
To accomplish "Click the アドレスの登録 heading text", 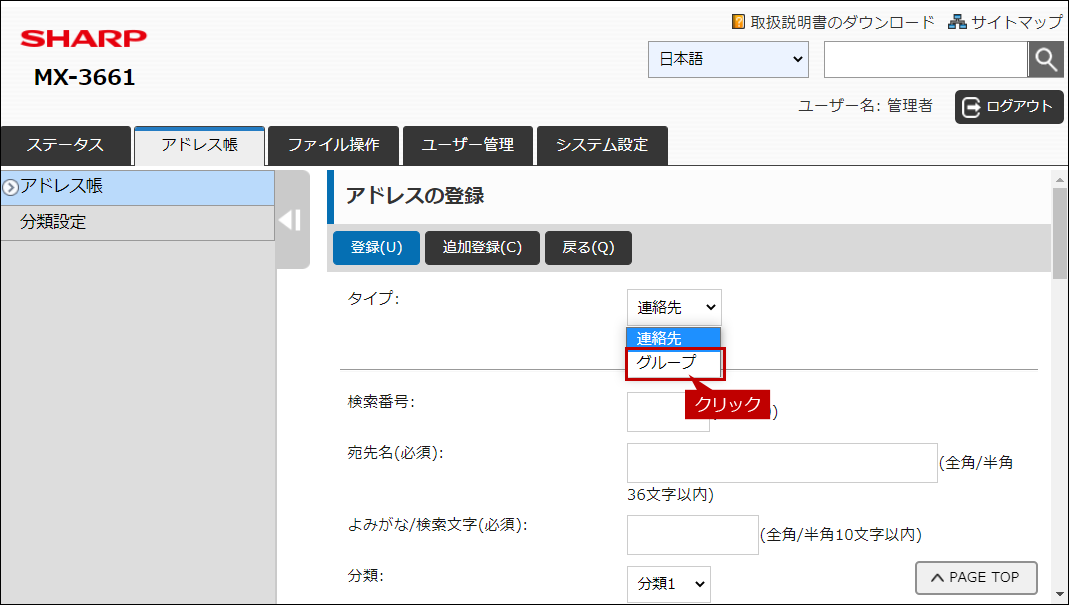I will [415, 196].
